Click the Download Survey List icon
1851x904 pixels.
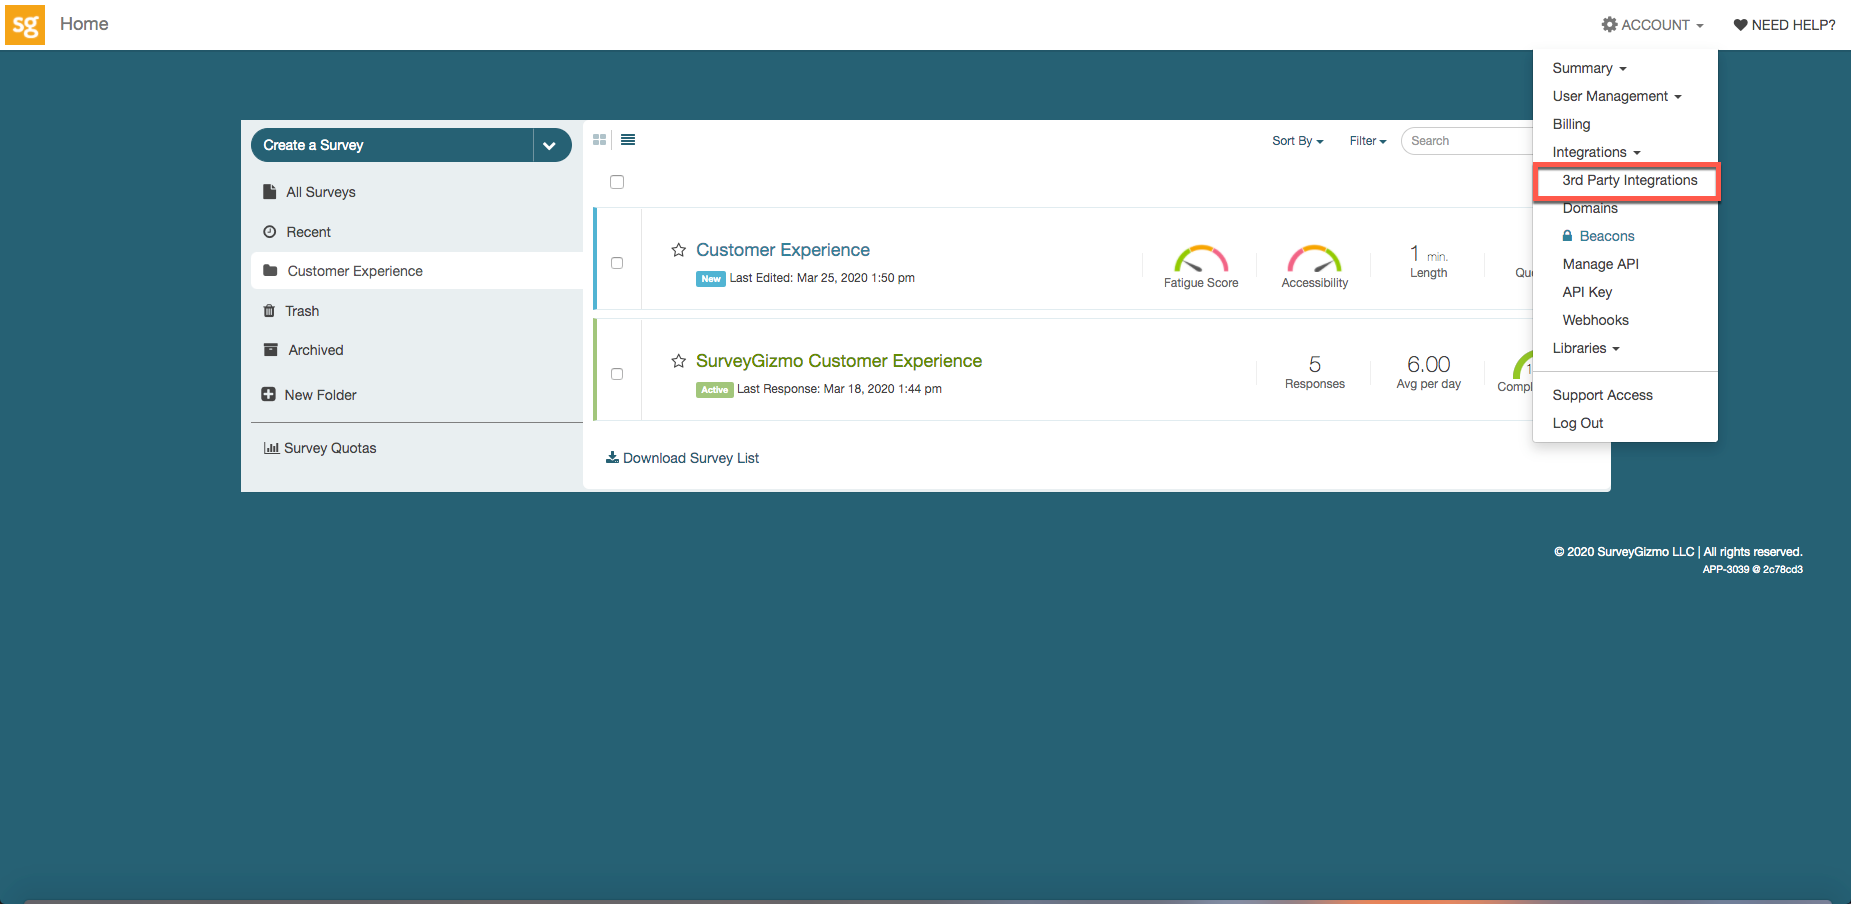pyautogui.click(x=612, y=457)
